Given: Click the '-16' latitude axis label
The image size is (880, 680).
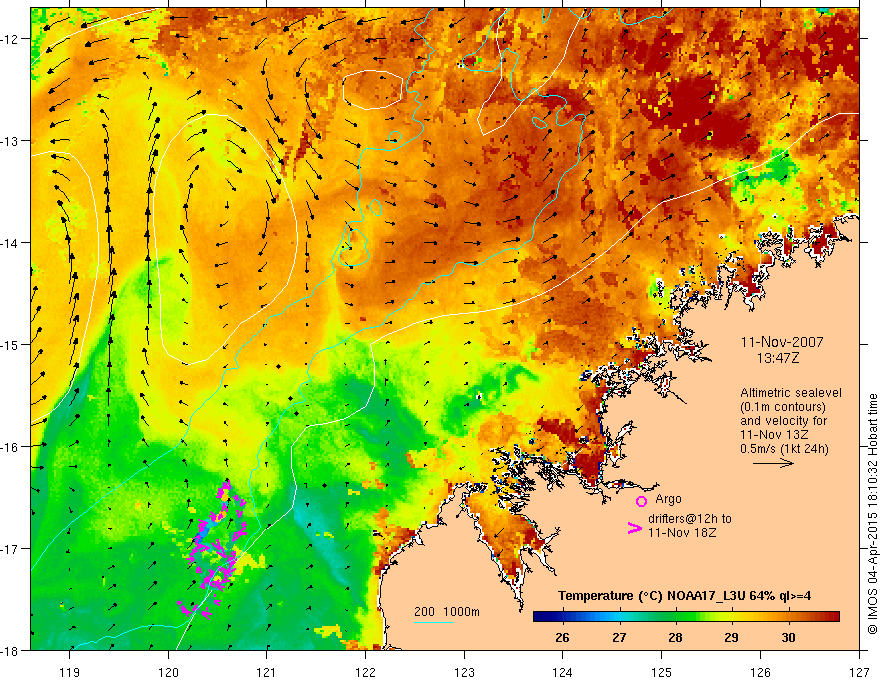Looking at the screenshot, I should [11, 447].
